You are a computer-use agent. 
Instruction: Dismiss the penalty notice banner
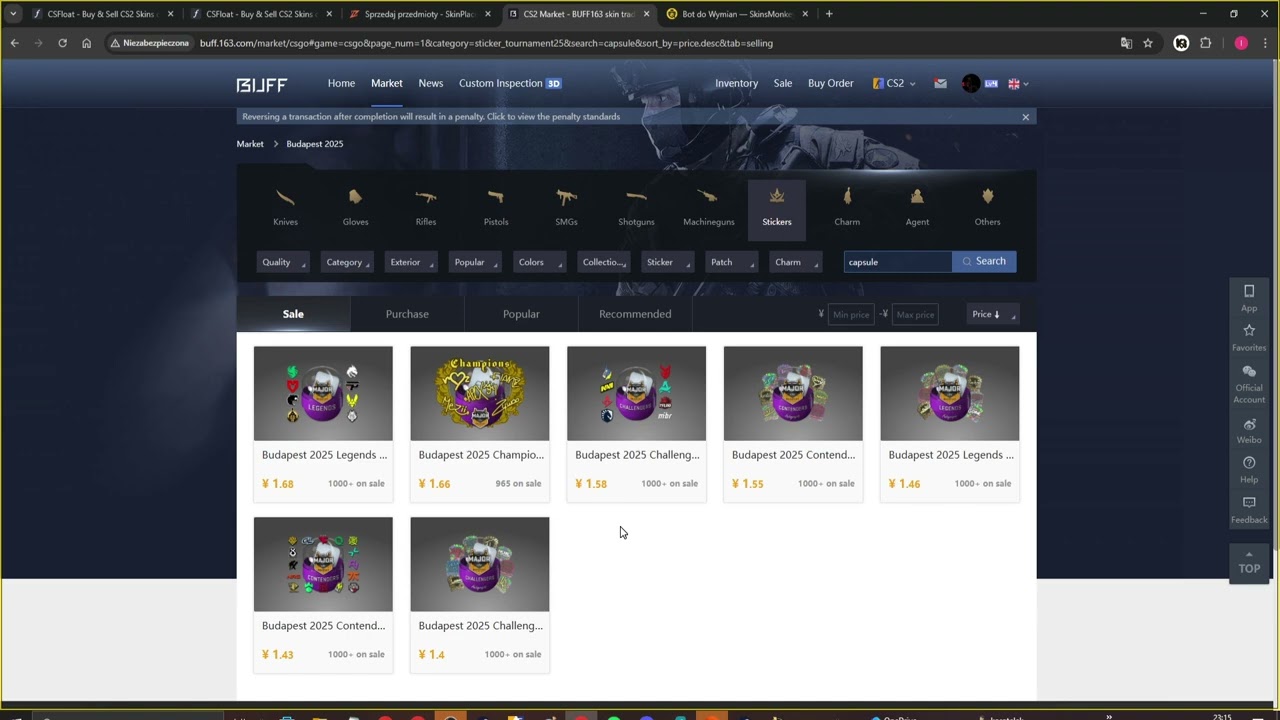[x=1025, y=117]
